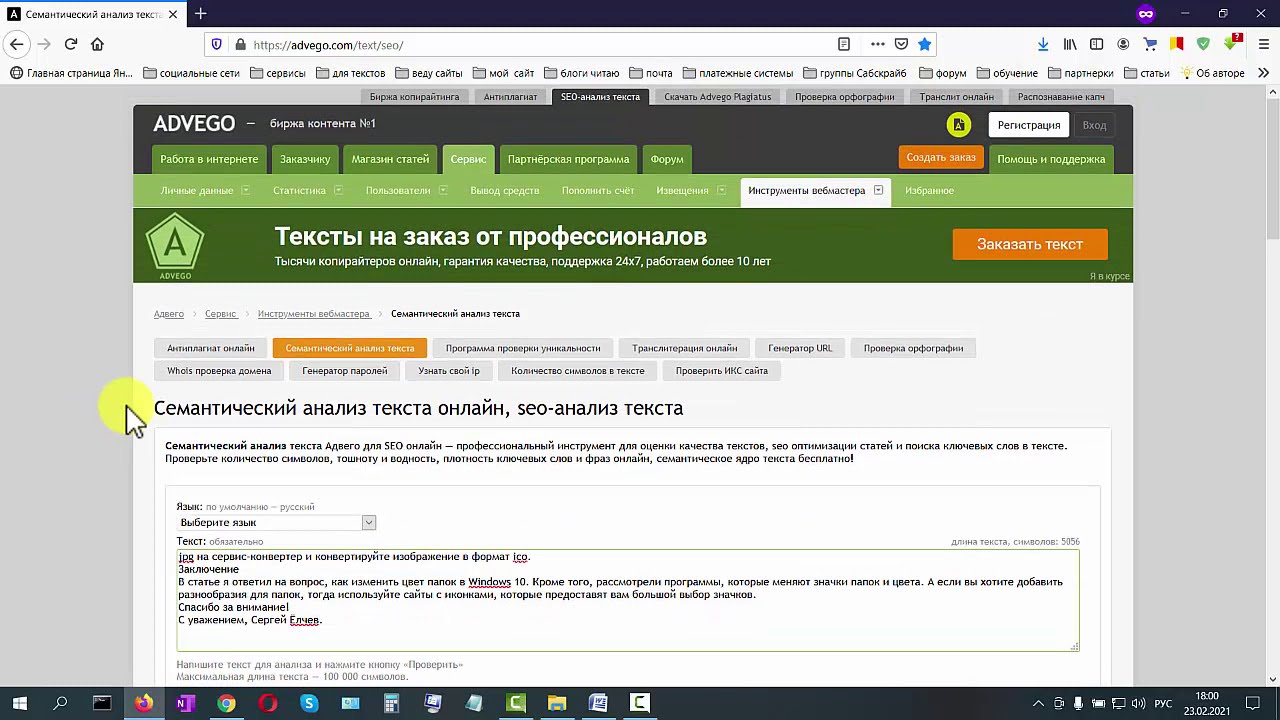Open the Антиплагиат онлайн tool link
This screenshot has width=1280, height=720.
tap(211, 348)
